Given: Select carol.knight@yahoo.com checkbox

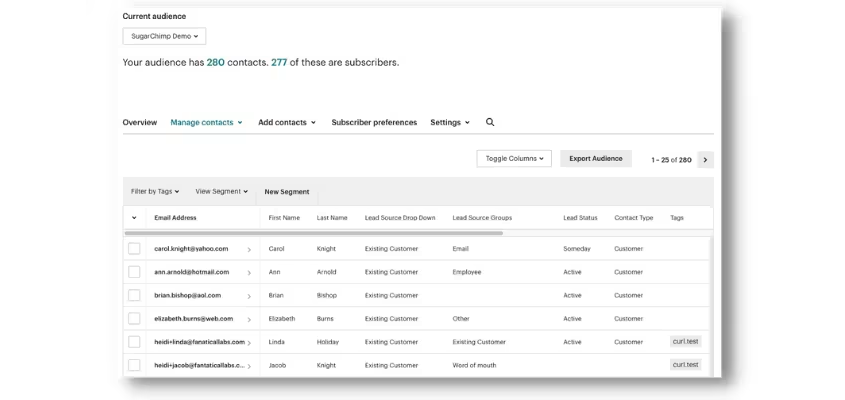Looking at the screenshot, I should 134,249.
